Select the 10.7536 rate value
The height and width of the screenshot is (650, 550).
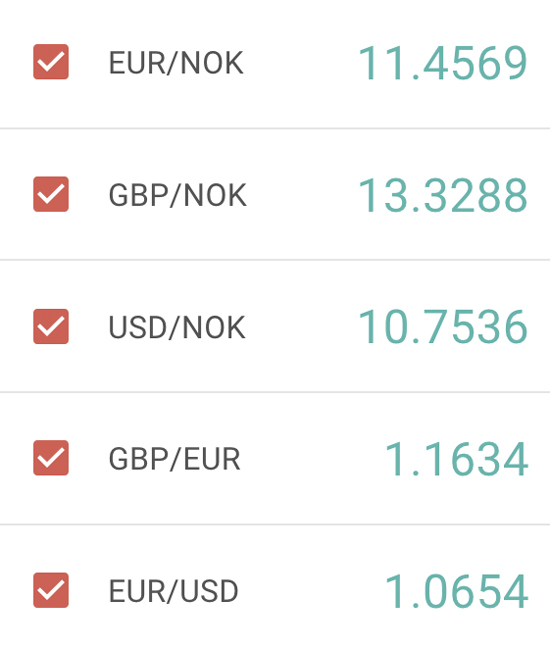443,327
